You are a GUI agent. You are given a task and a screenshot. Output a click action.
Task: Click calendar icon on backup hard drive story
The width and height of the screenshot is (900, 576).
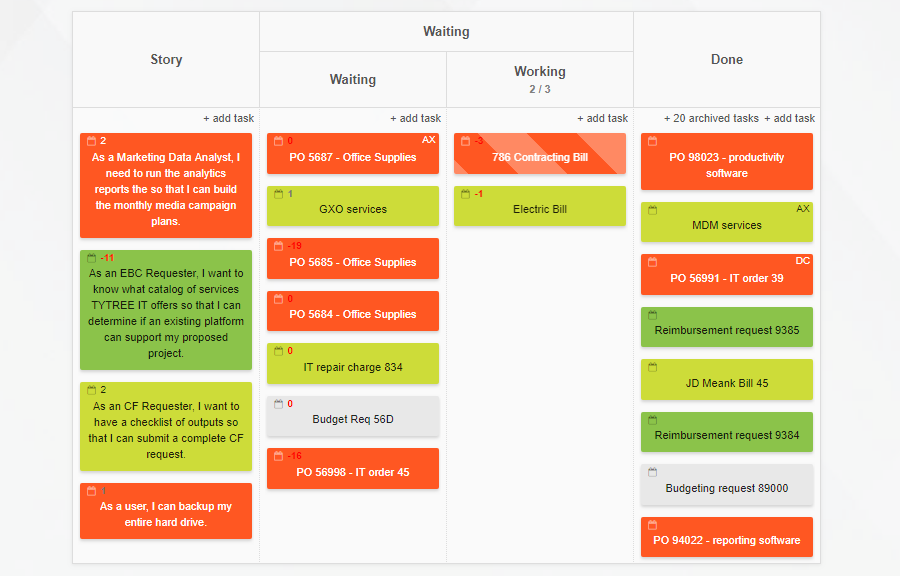[x=91, y=491]
